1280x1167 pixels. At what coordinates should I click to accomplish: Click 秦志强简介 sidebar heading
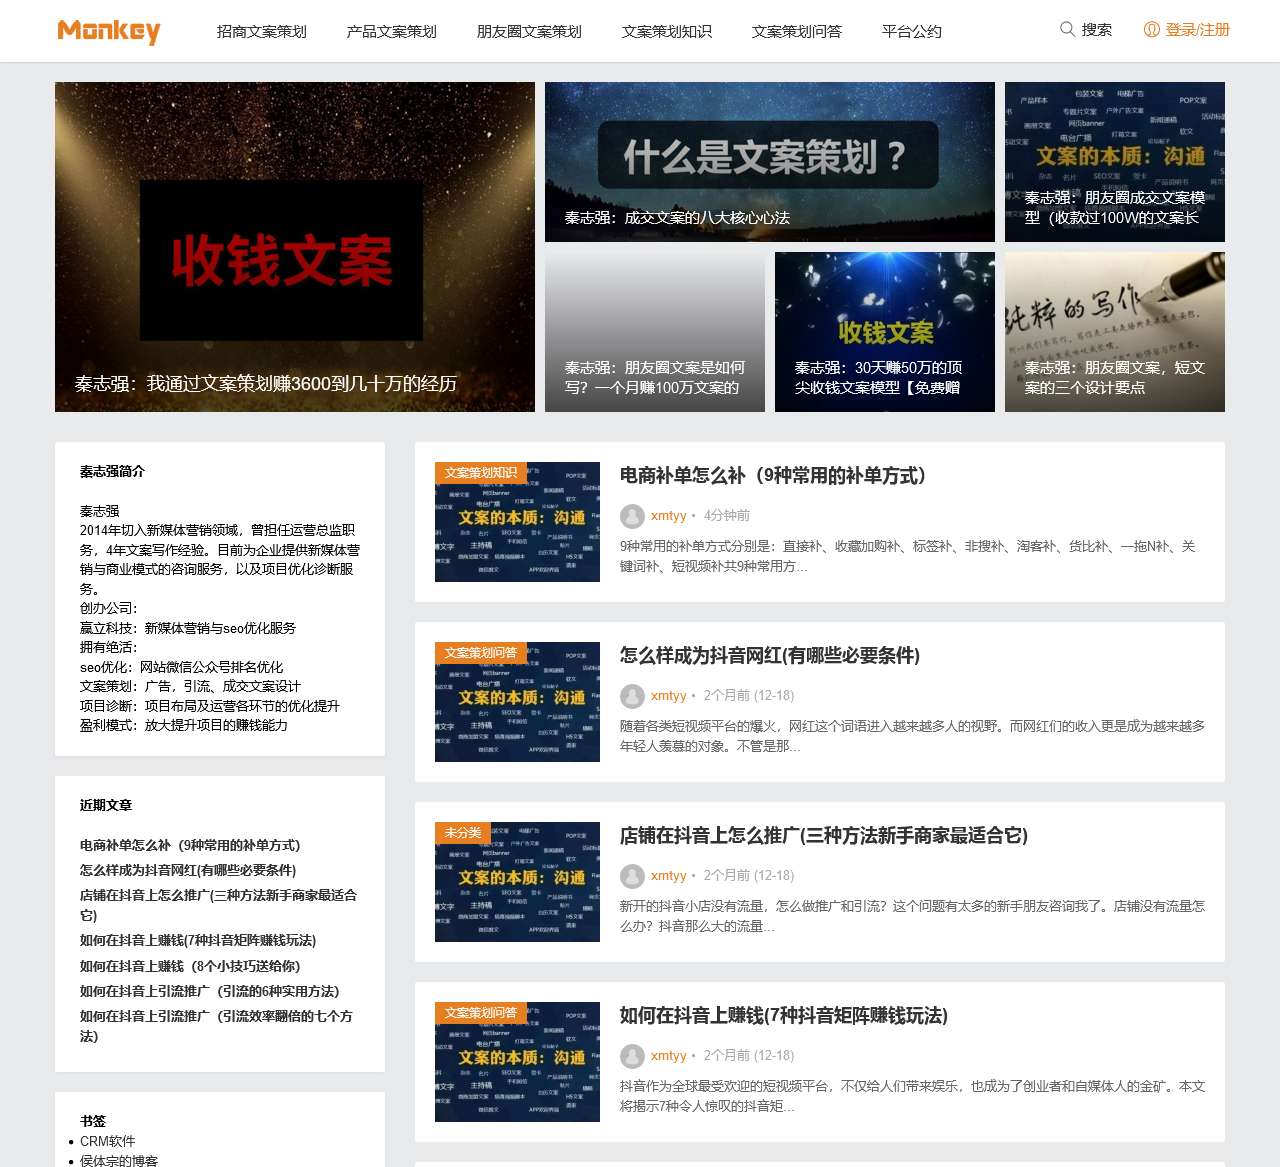click(112, 471)
